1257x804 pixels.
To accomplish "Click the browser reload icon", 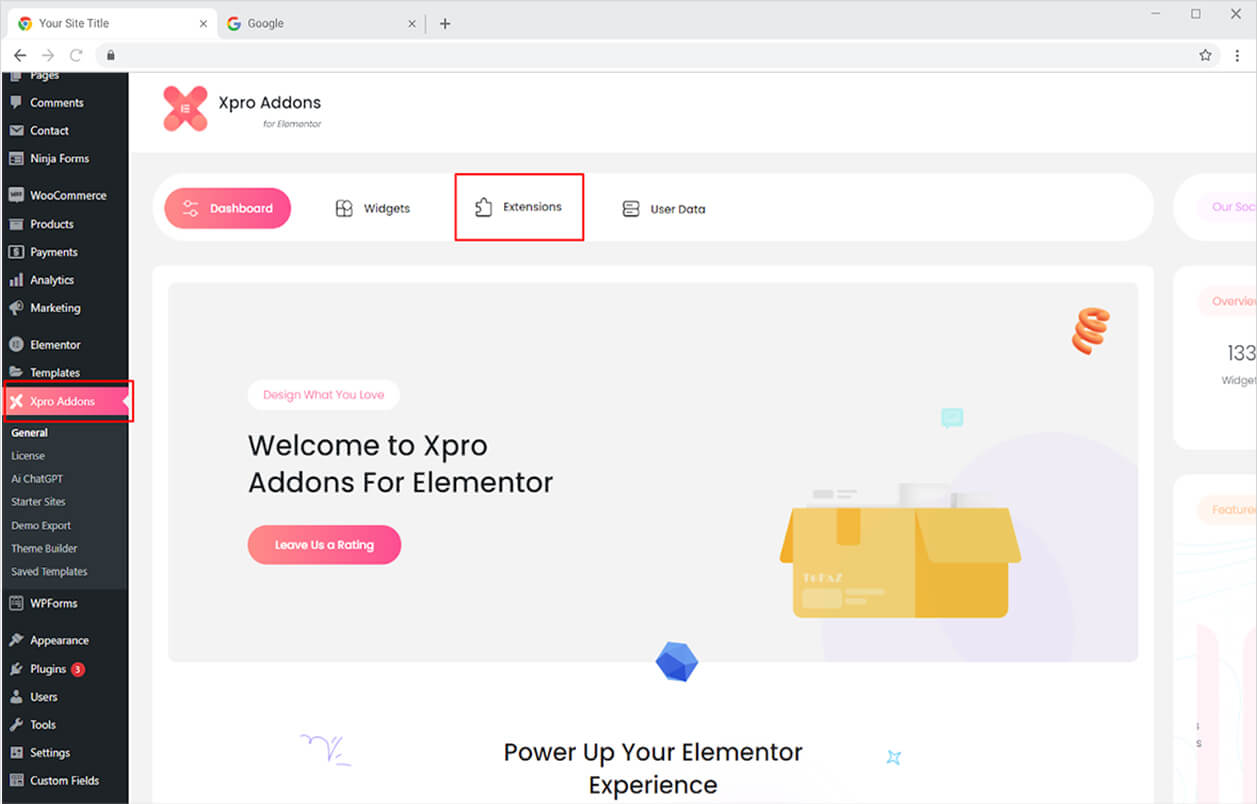I will [76, 55].
